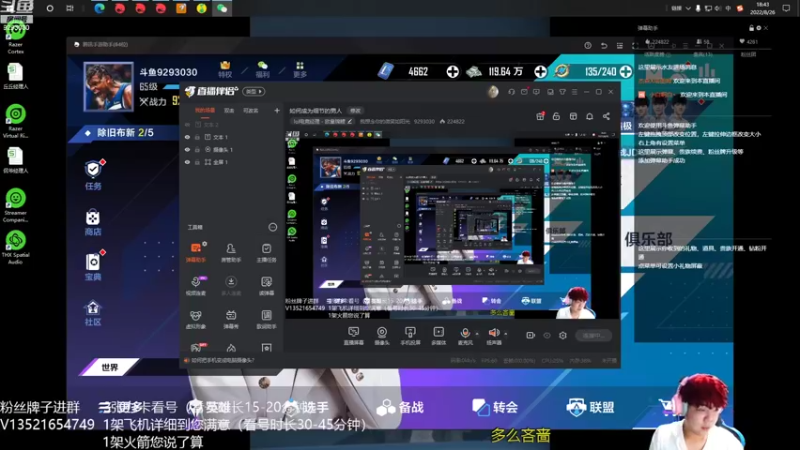The width and height of the screenshot is (800, 450).
Task: Open customer service headset icon
Action: click(x=511, y=92)
